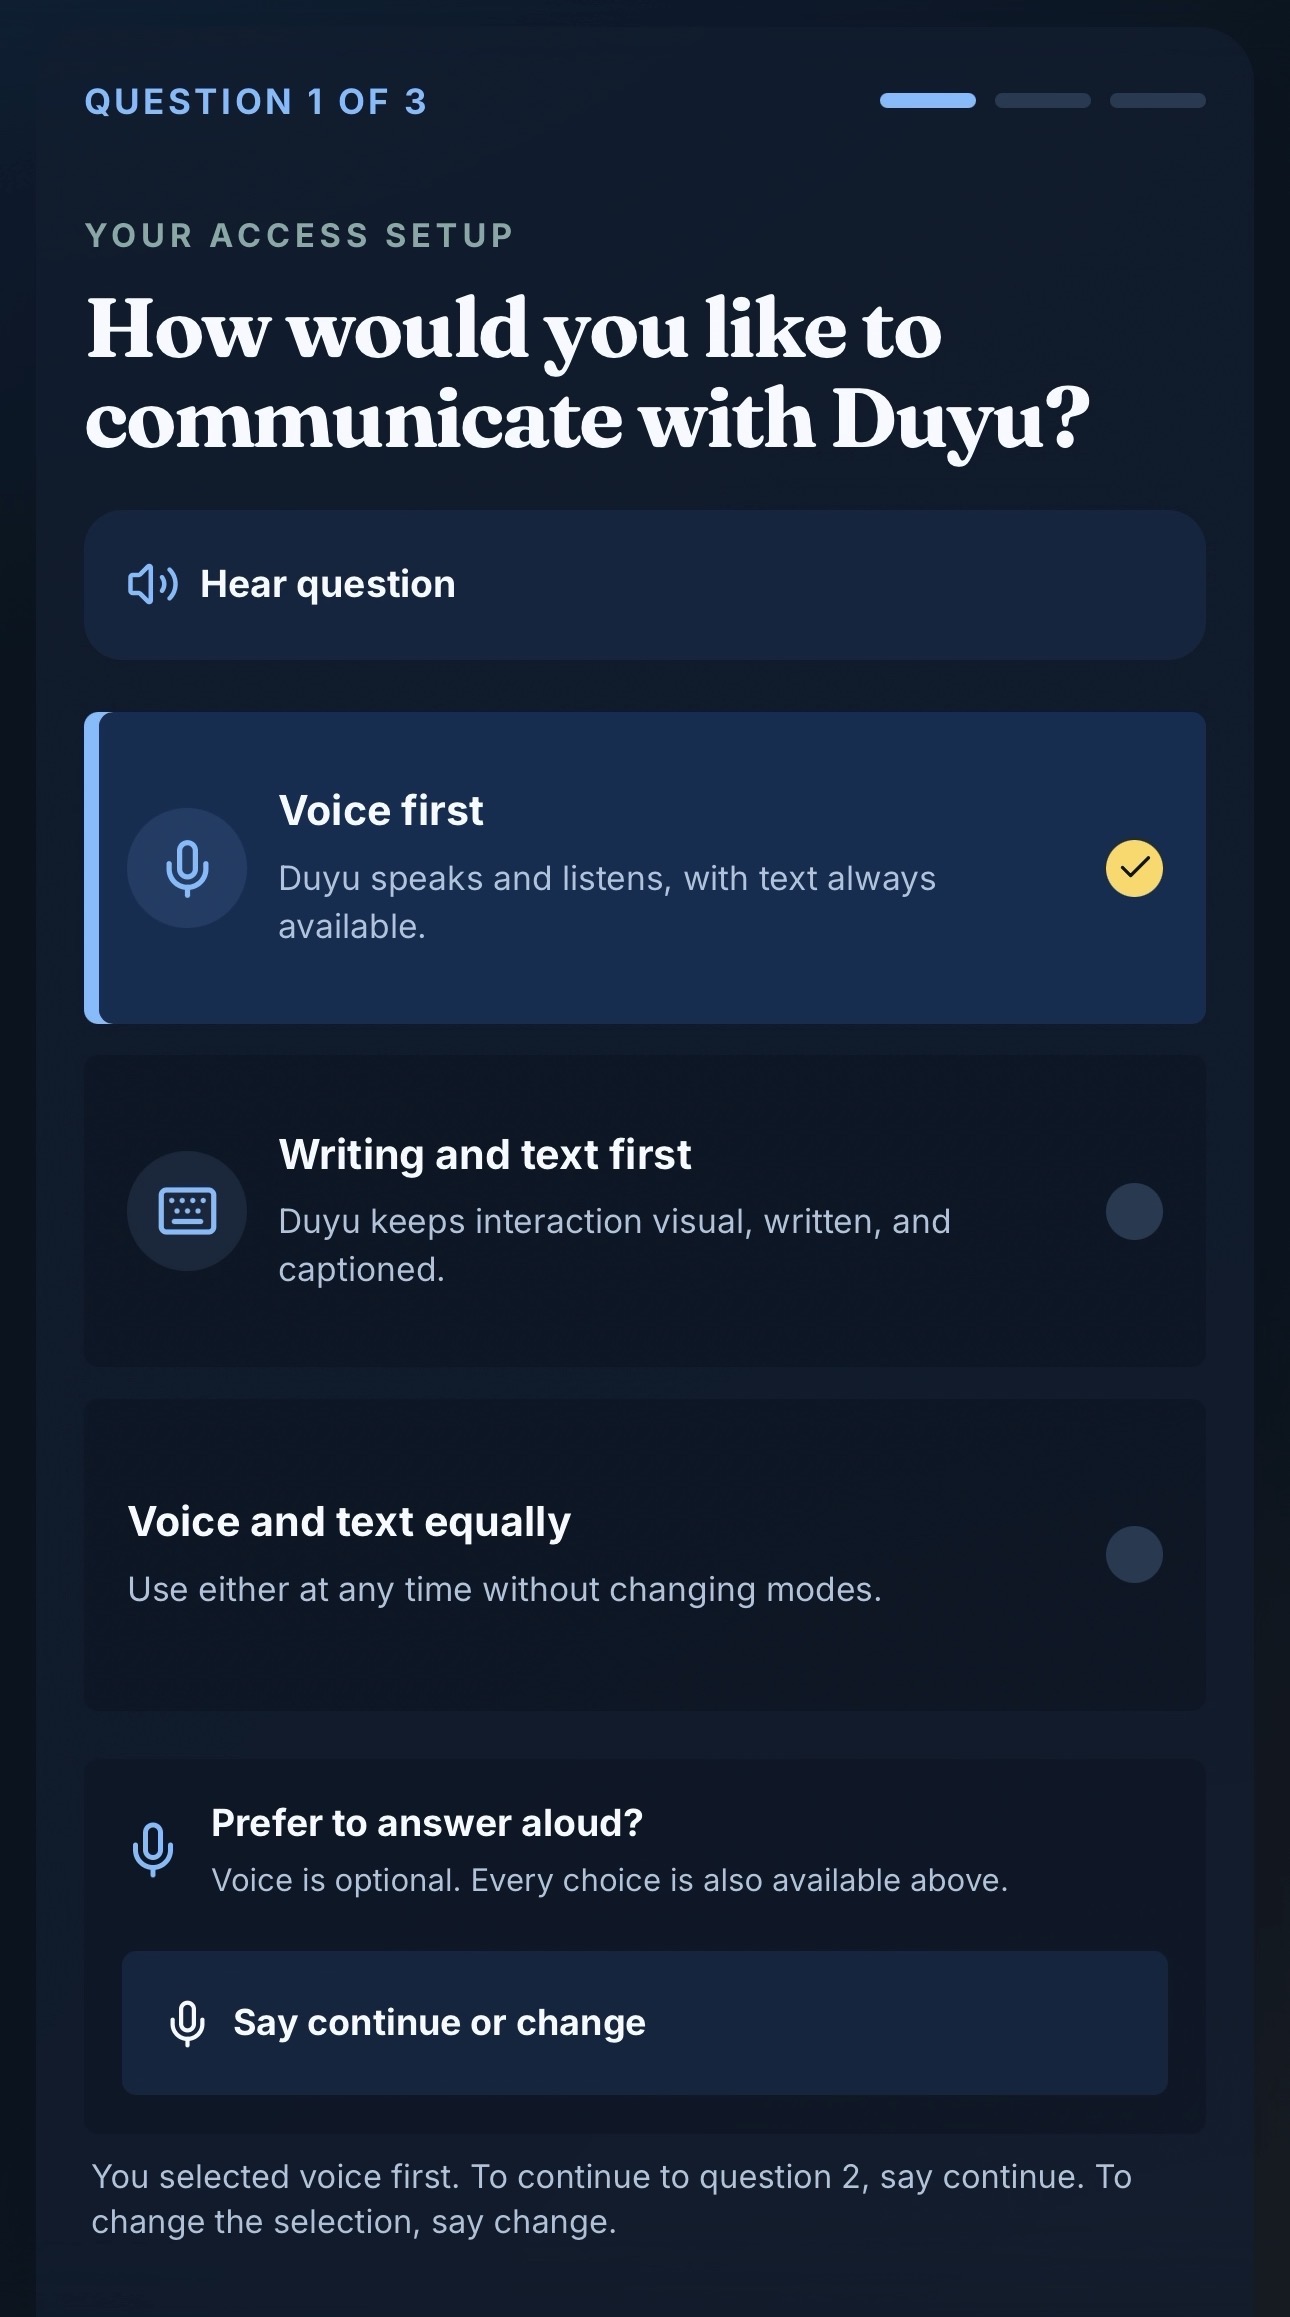Choose the Writing and text first title
The width and height of the screenshot is (1290, 2317).
485,1154
